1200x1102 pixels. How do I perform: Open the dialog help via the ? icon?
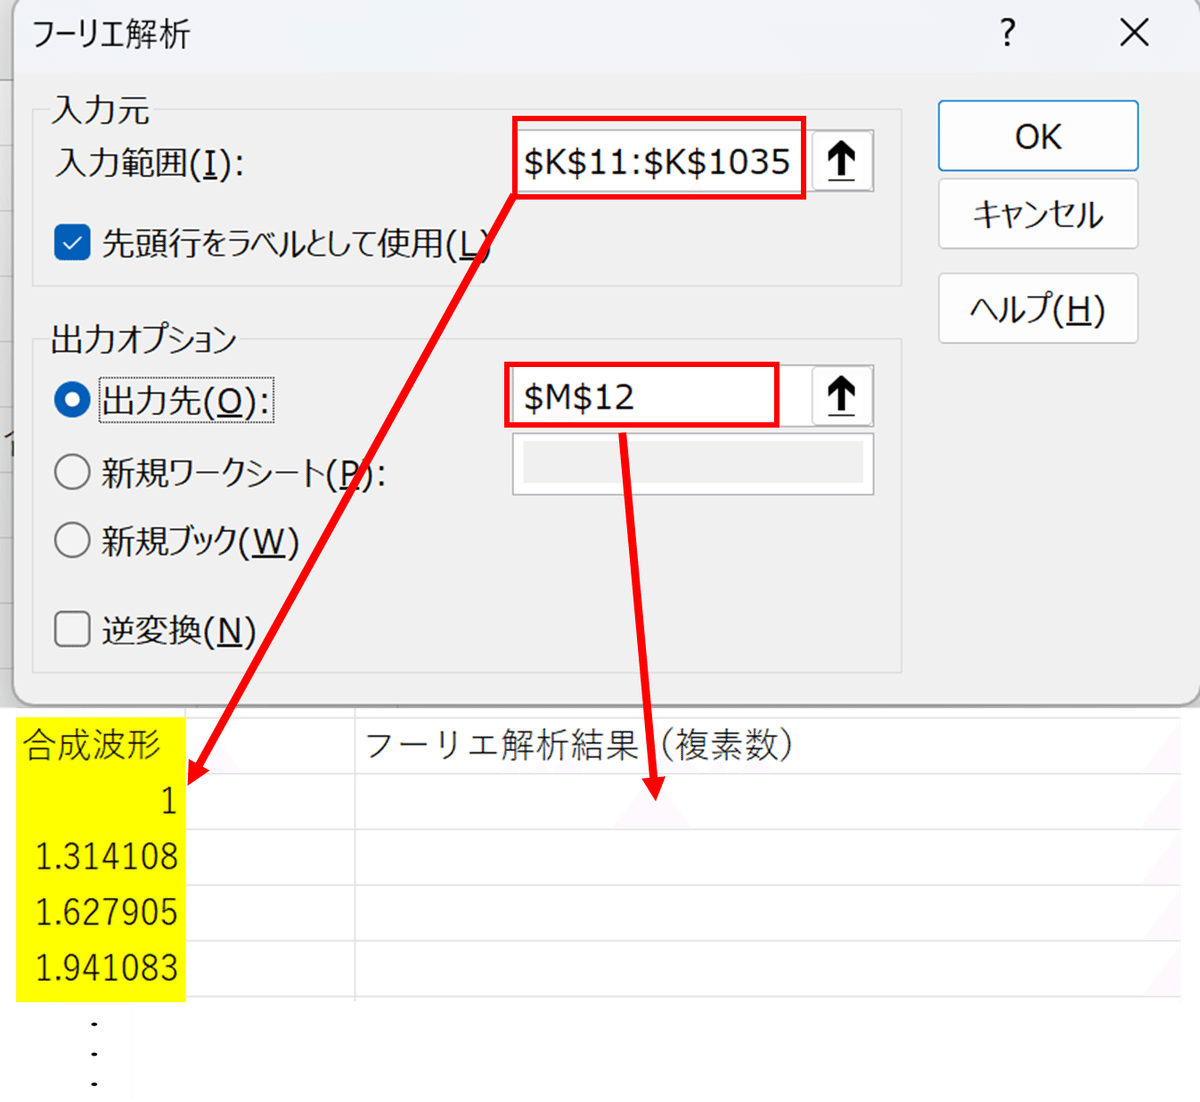1007,33
